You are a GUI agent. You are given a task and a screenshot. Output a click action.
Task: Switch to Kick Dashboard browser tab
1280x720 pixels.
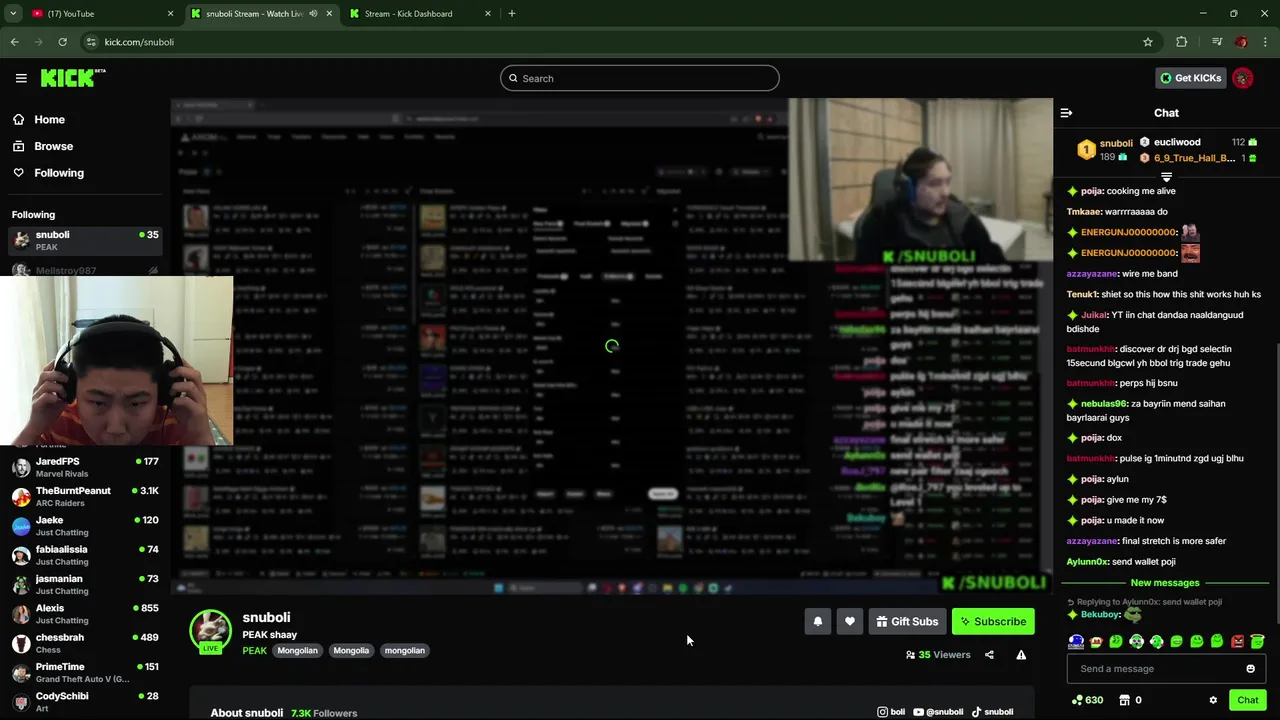(418, 14)
